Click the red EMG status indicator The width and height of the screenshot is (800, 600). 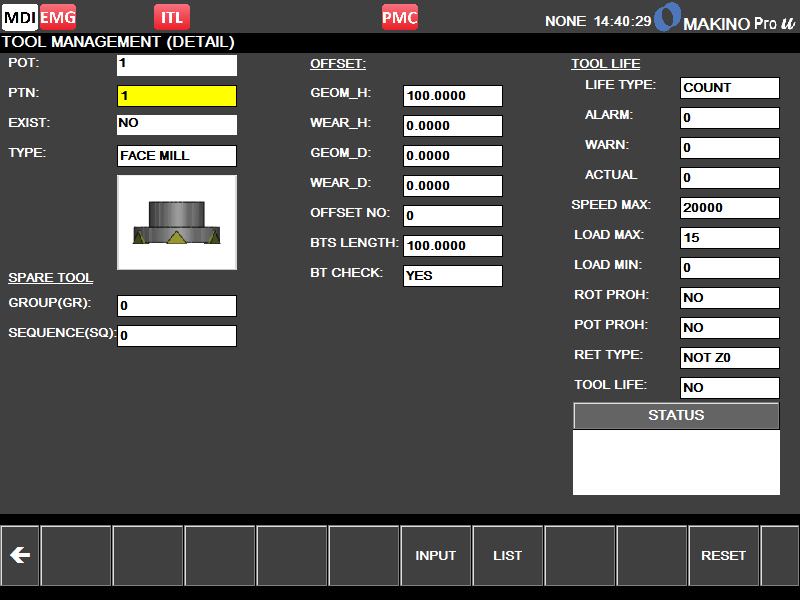point(58,17)
